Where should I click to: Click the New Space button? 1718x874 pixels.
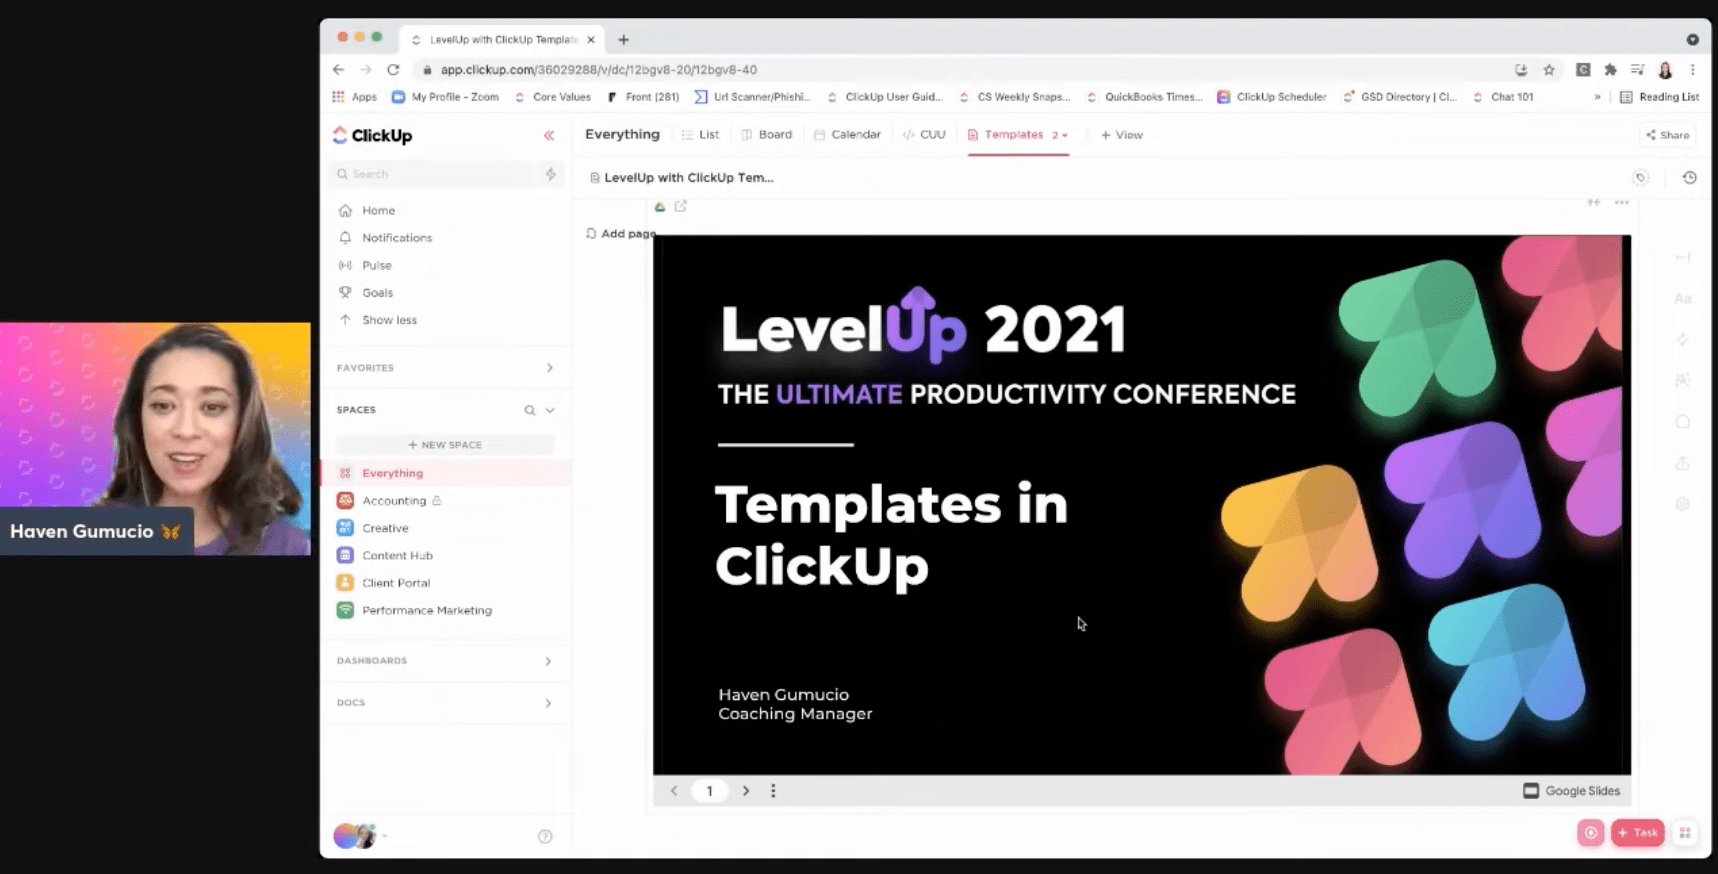[445, 445]
